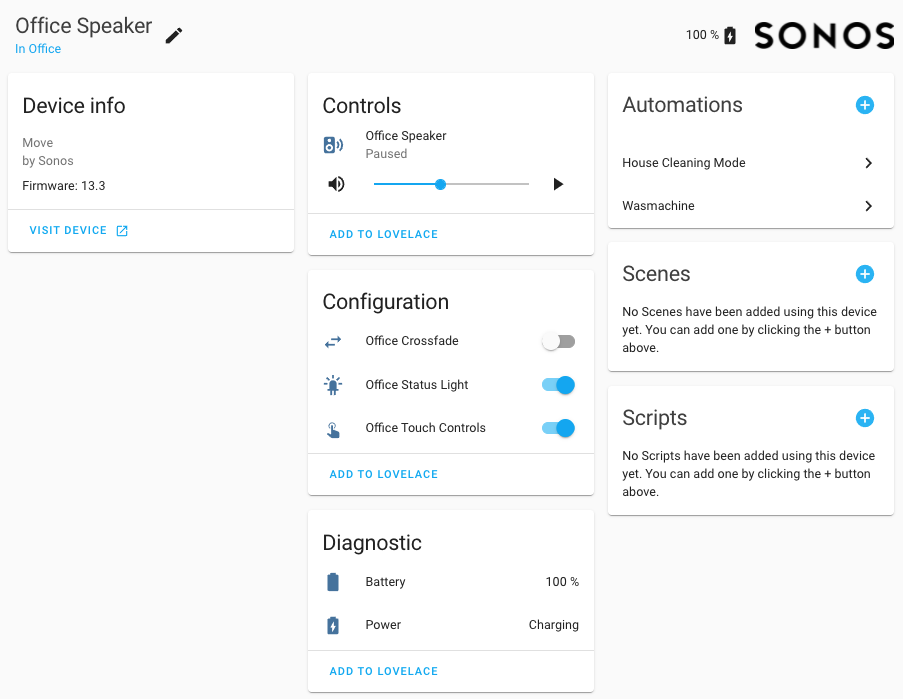Open the In Office area link
This screenshot has width=903, height=699.
pyautogui.click(x=37, y=48)
